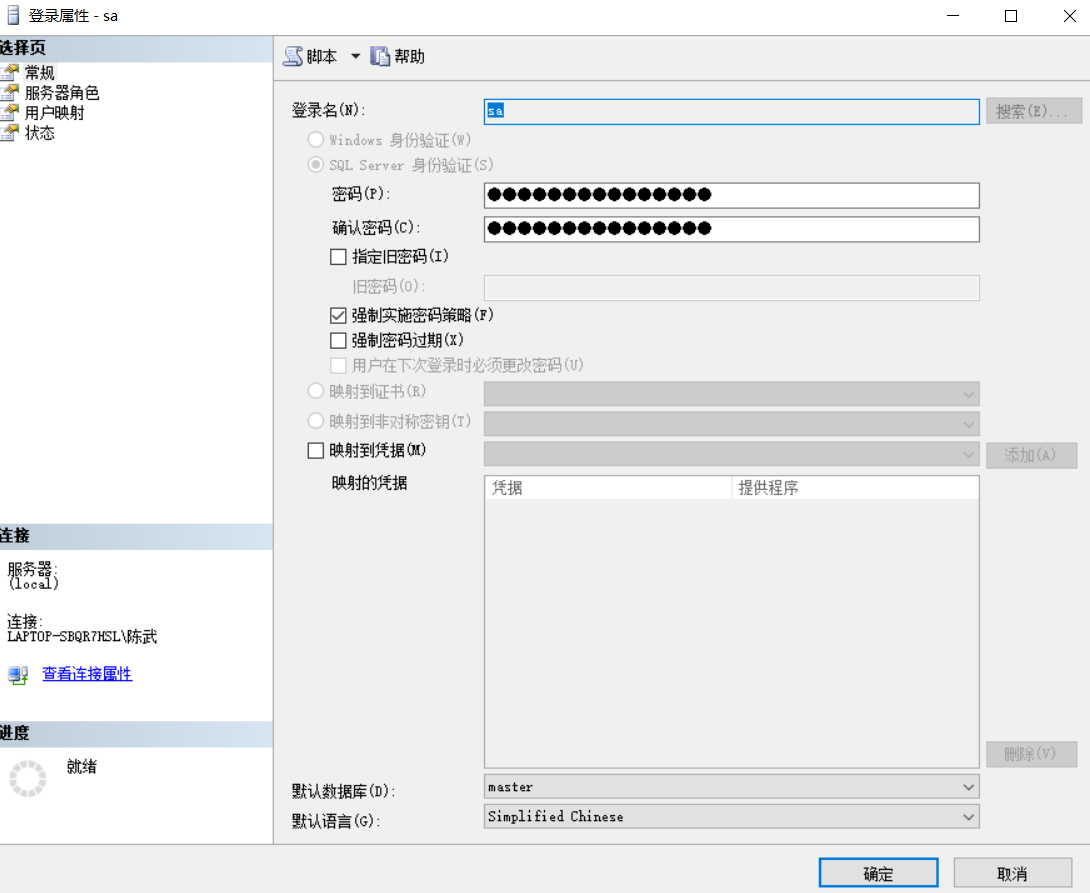
Task: Close the 登录属性 window
Action: (x=1069, y=16)
